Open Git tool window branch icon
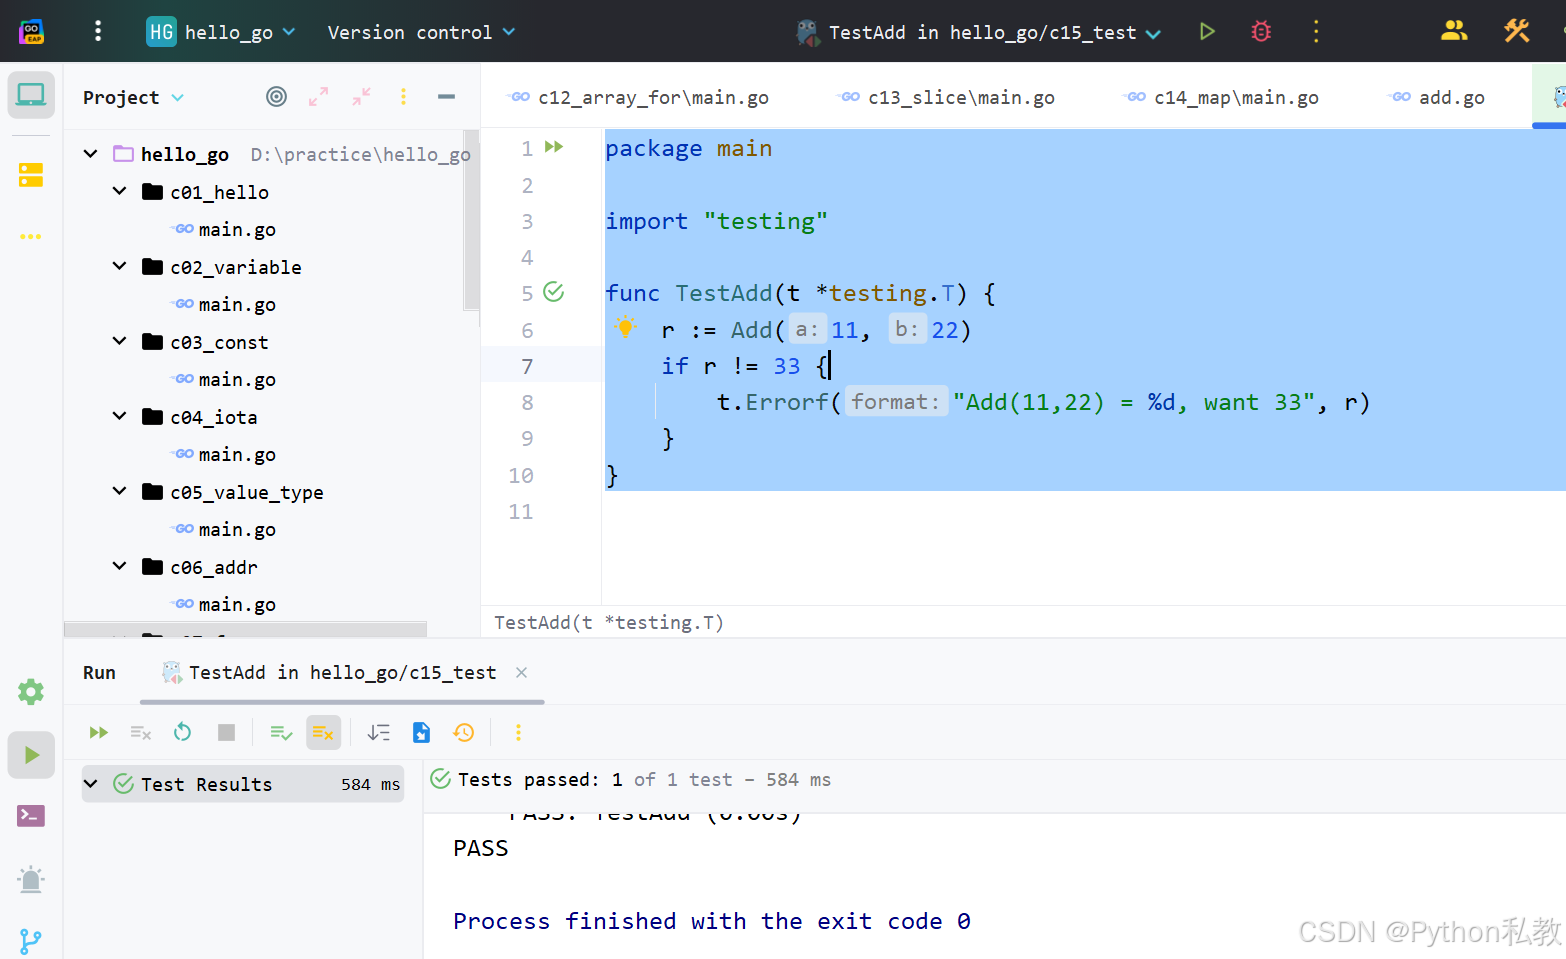 pos(31,942)
